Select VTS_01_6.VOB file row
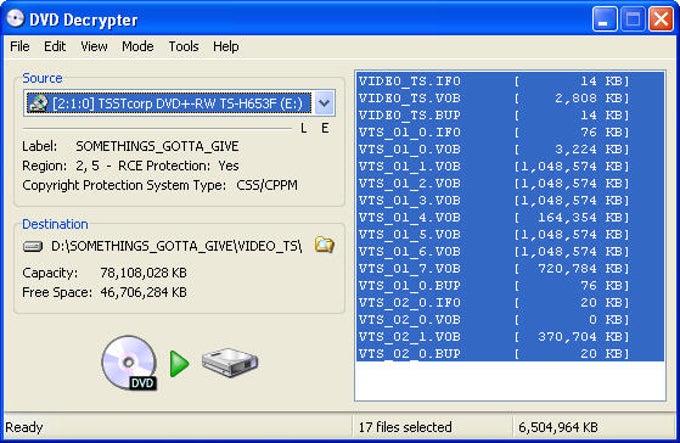This screenshot has height=443, width=680. coord(510,252)
